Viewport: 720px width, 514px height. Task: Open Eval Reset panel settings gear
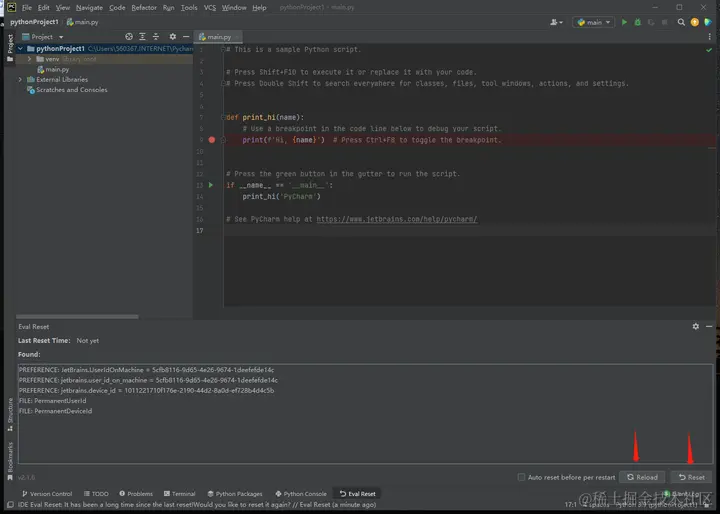tap(696, 326)
